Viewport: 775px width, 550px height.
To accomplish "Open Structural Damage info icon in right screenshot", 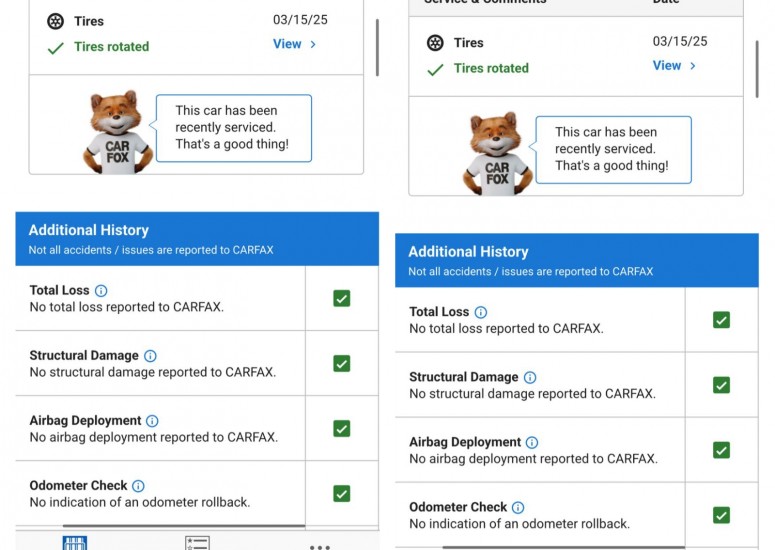I will pyautogui.click(x=530, y=378).
